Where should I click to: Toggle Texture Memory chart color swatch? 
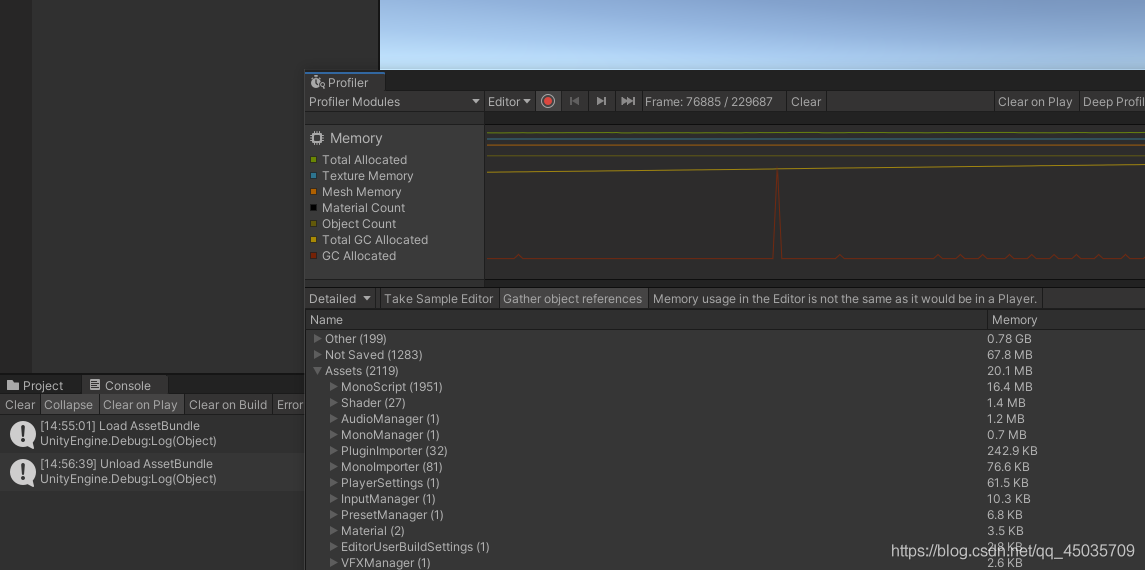314,176
